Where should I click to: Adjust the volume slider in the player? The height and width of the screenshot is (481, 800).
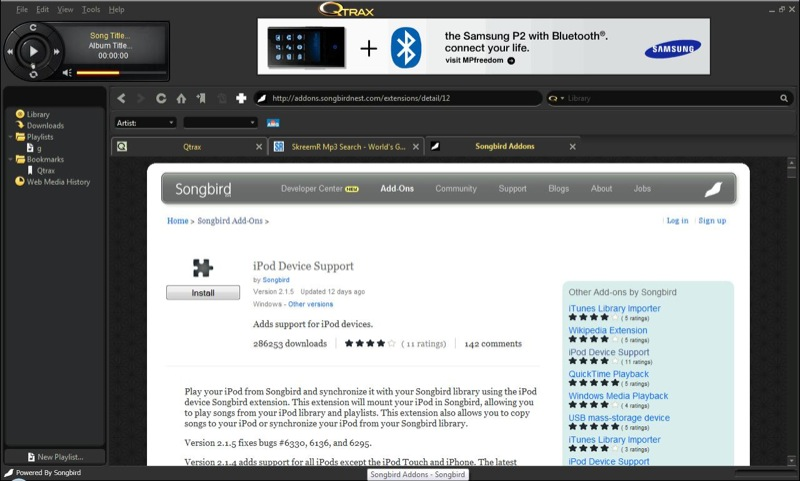121,73
